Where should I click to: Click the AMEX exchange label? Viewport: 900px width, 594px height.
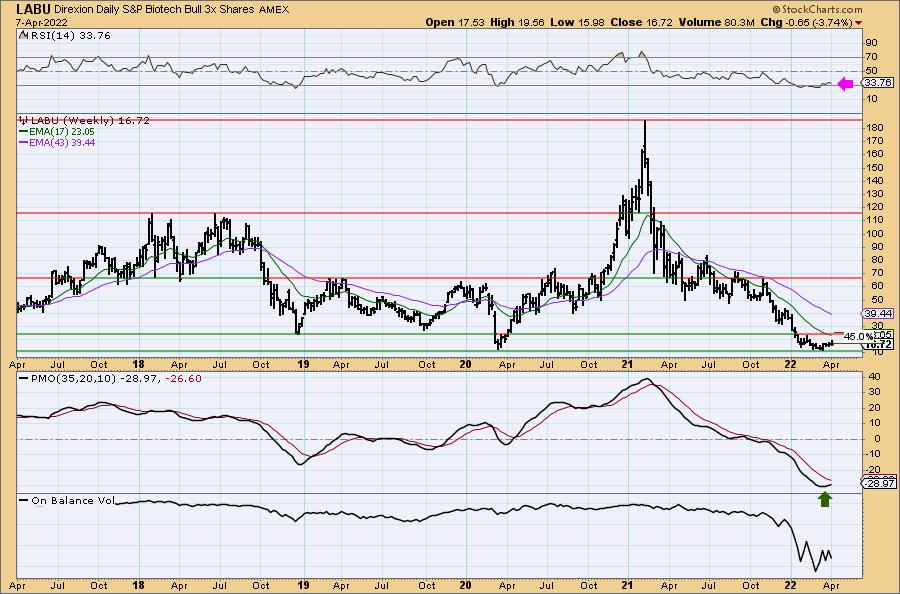274,10
